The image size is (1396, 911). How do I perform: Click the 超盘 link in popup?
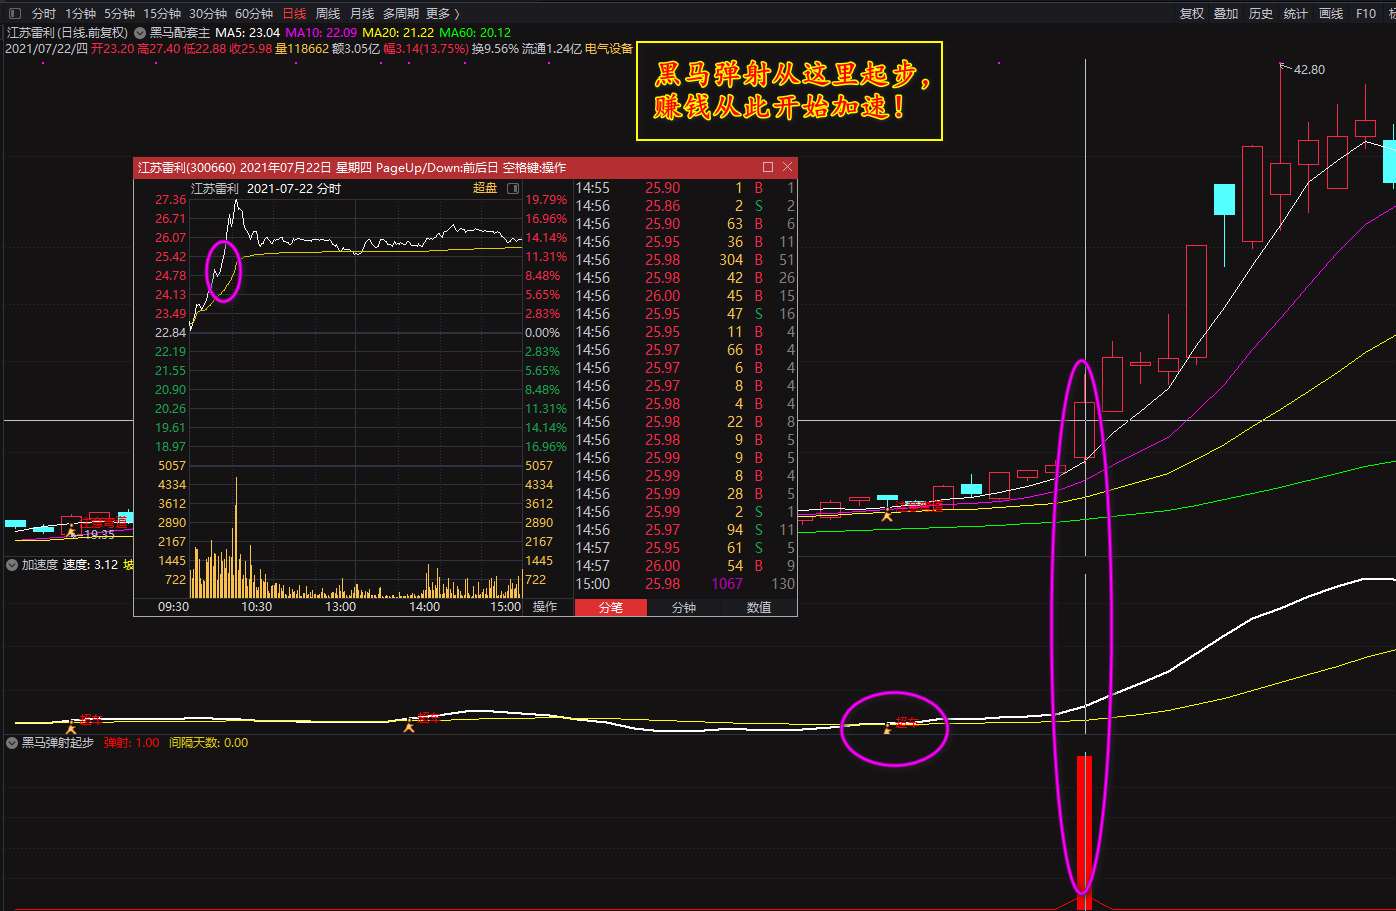[485, 188]
